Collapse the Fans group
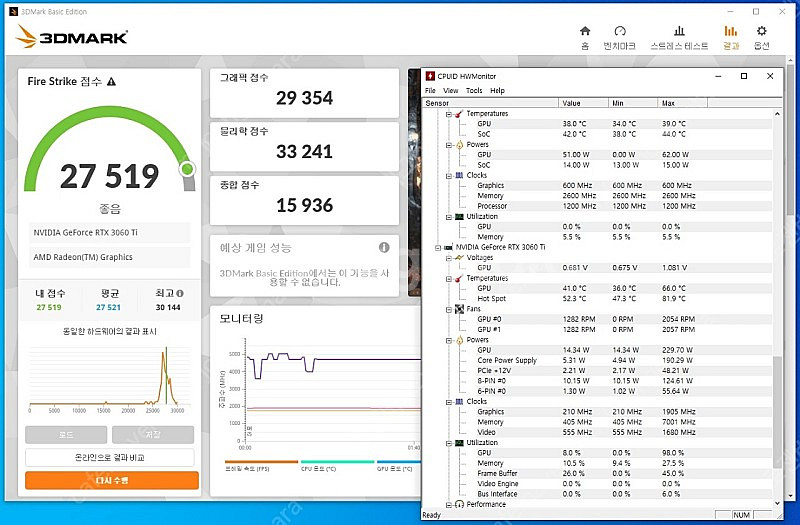This screenshot has height=525, width=800. (448, 309)
